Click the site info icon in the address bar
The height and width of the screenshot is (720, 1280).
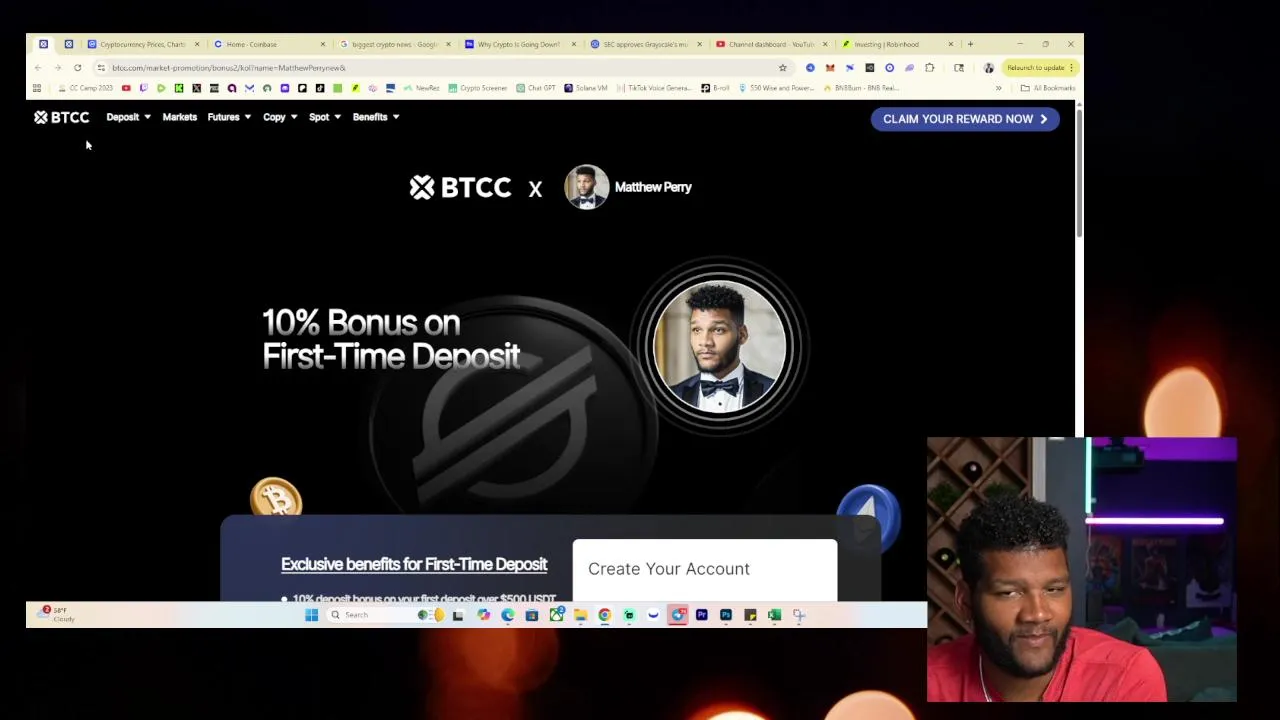point(101,68)
